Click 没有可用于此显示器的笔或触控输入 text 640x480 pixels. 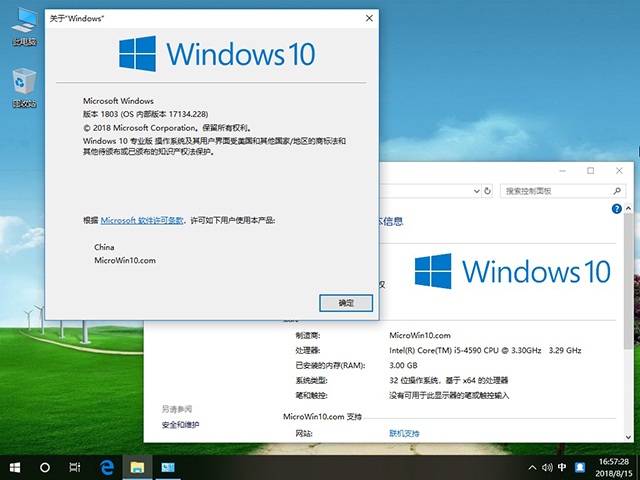click(x=449, y=396)
